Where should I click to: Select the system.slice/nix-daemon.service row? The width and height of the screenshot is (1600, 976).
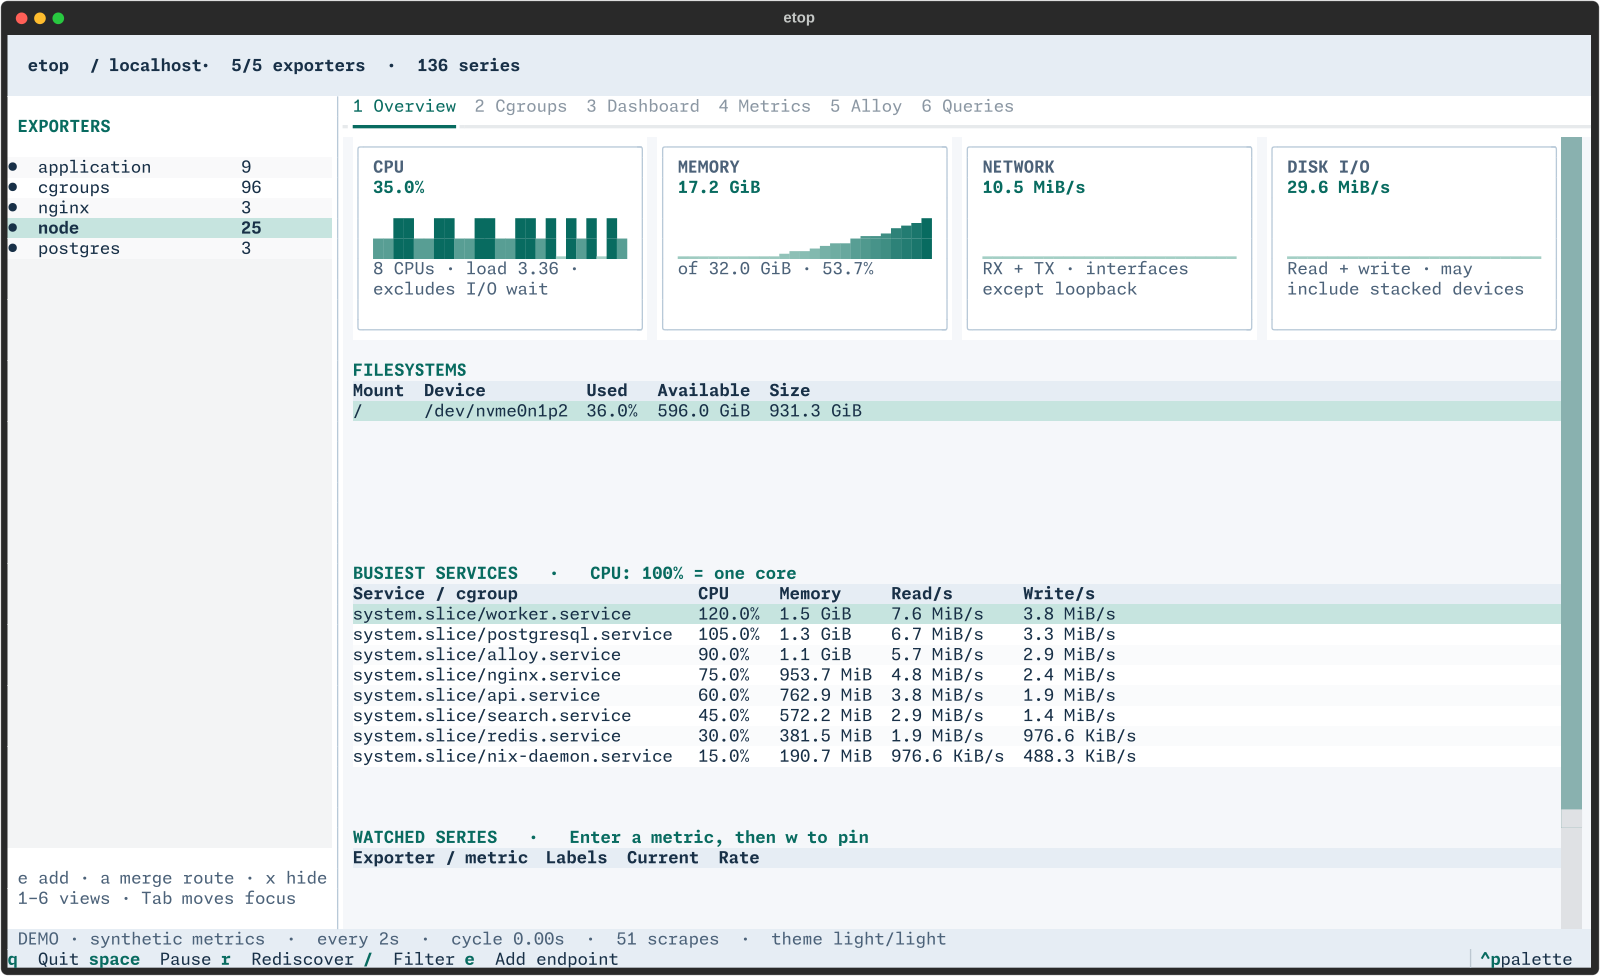[x=956, y=757]
